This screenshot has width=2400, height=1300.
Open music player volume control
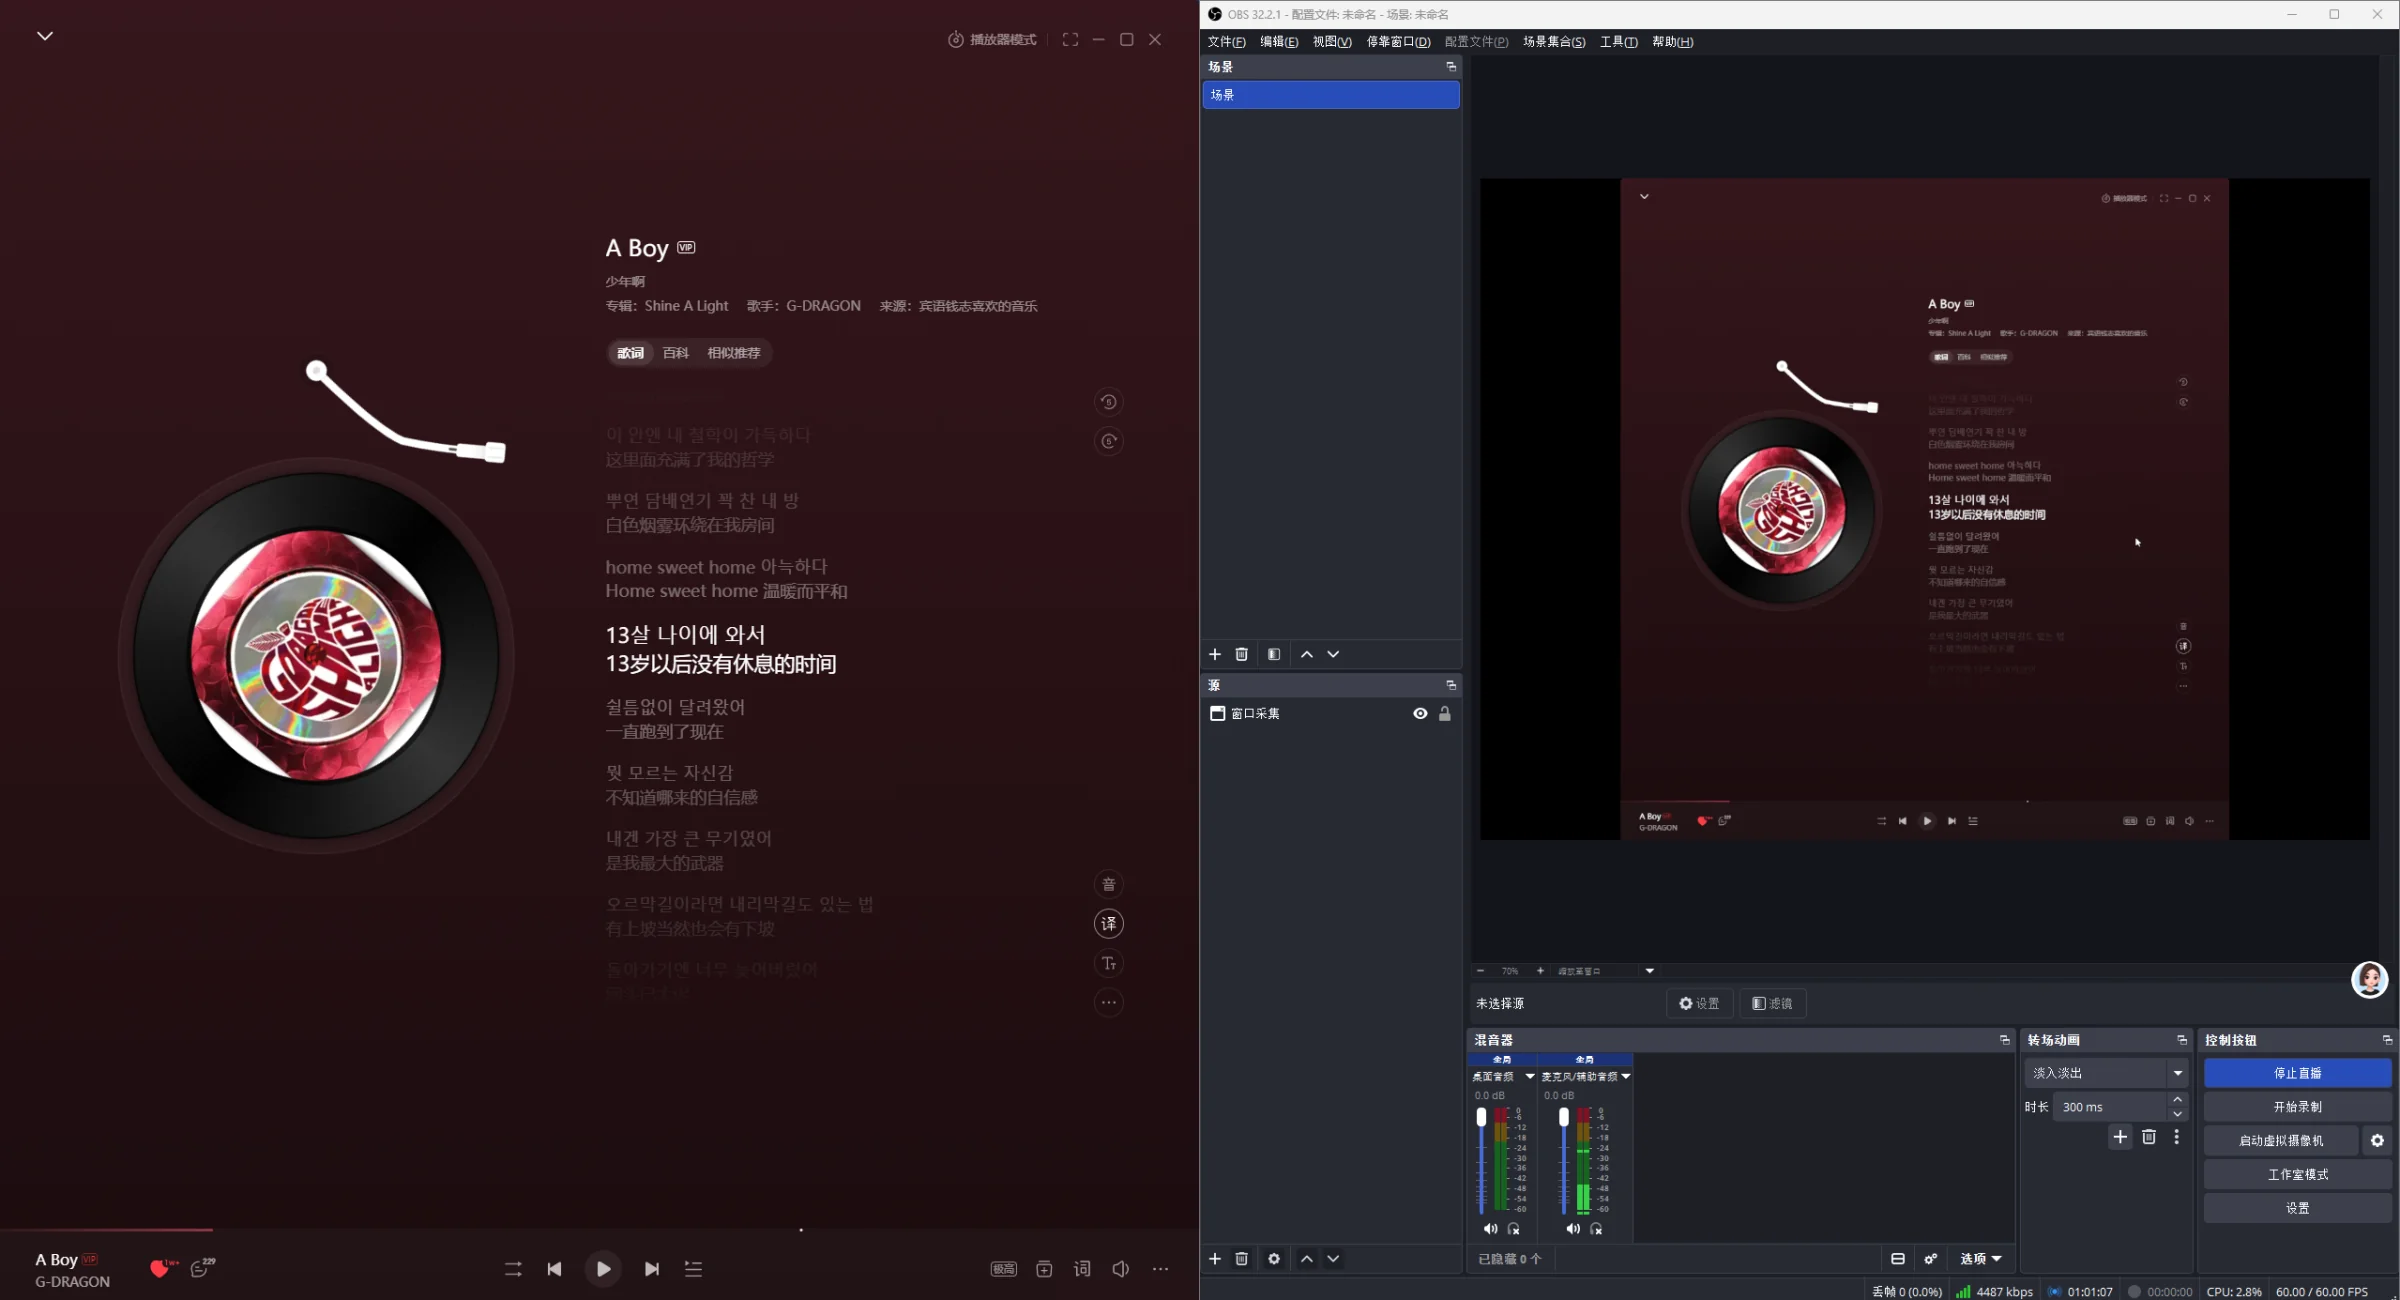[1121, 1269]
